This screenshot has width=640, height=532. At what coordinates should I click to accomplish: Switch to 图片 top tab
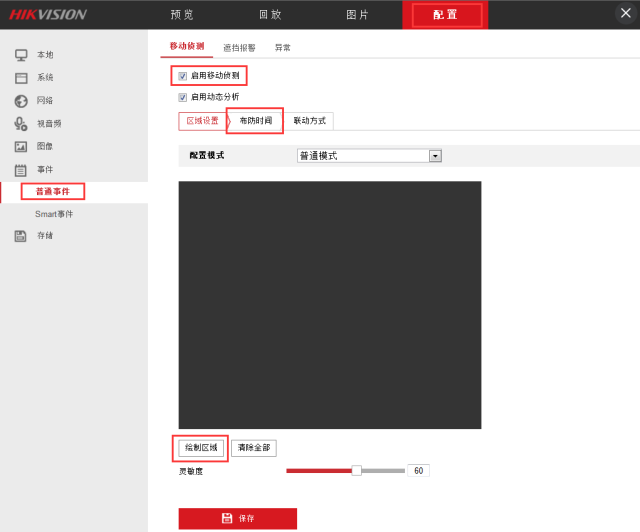[357, 15]
